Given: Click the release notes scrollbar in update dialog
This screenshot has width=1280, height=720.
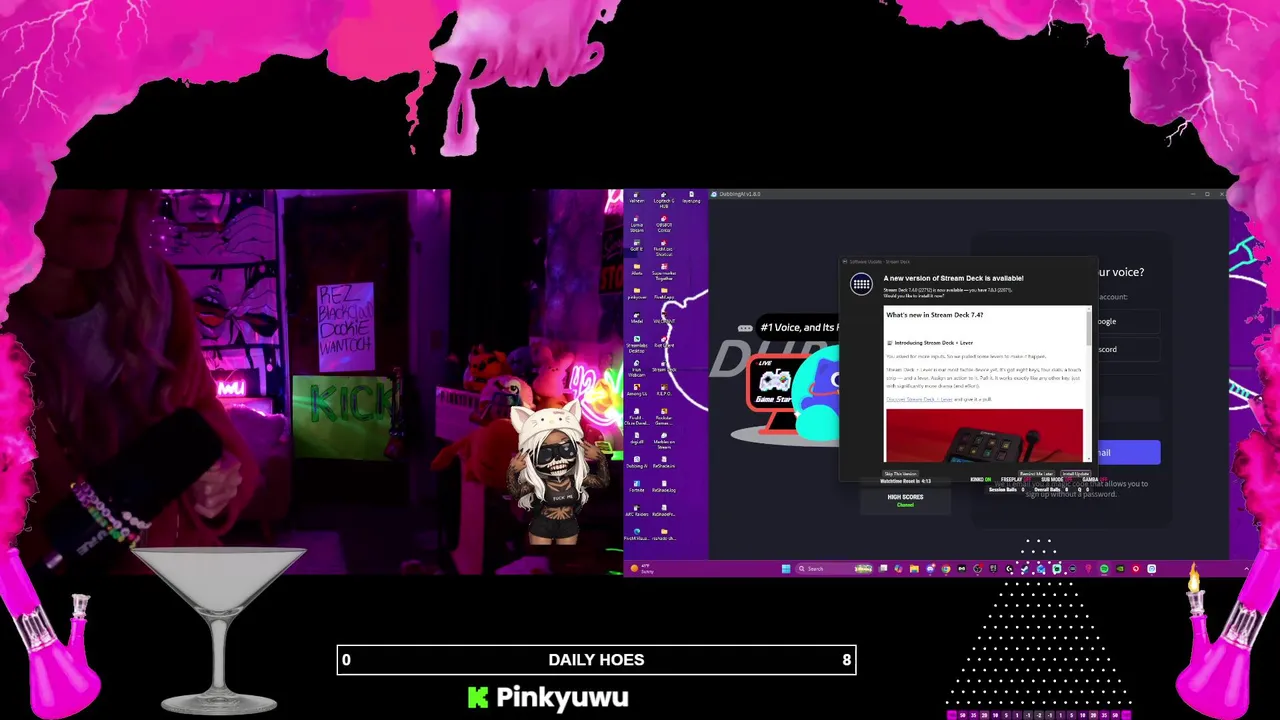Looking at the screenshot, I should coord(1090,384).
